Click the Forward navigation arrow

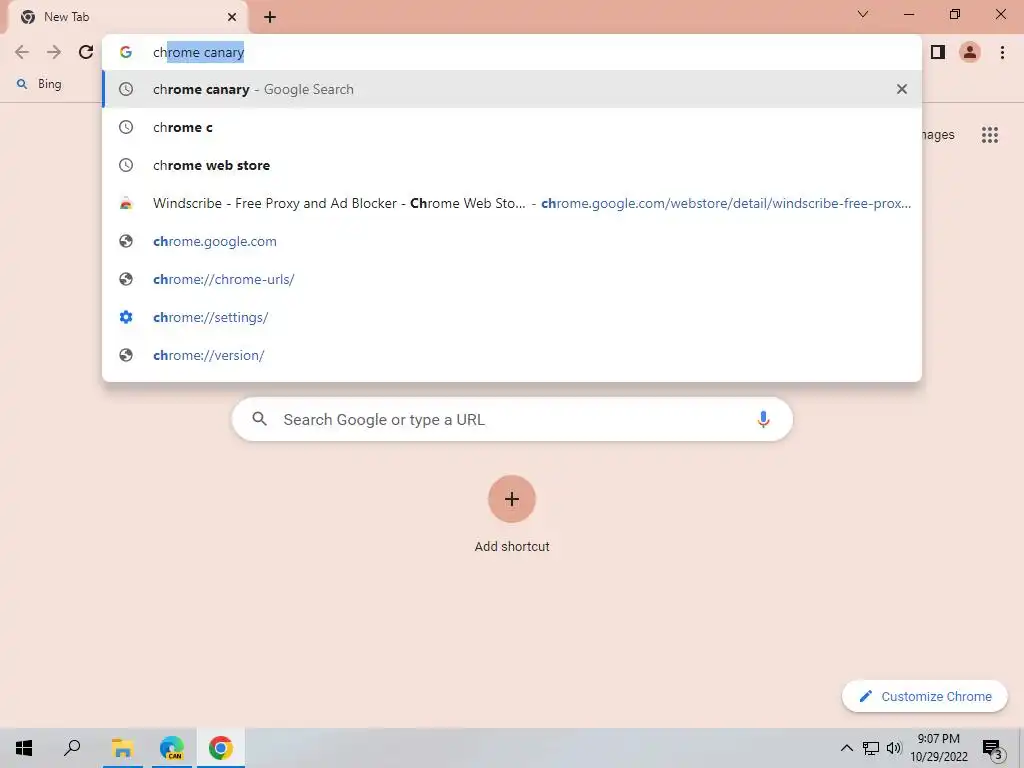click(x=54, y=52)
